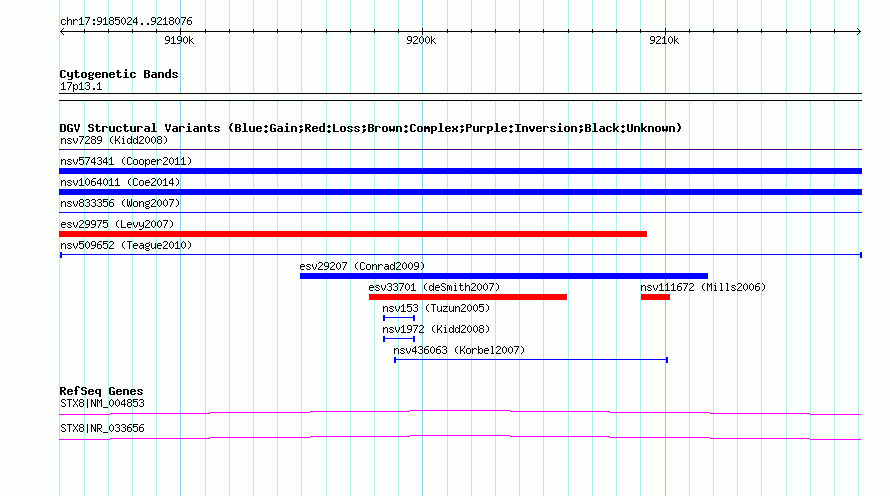
Task: Open the nsv1972 (Kidd2008) label
Action: tap(436, 329)
